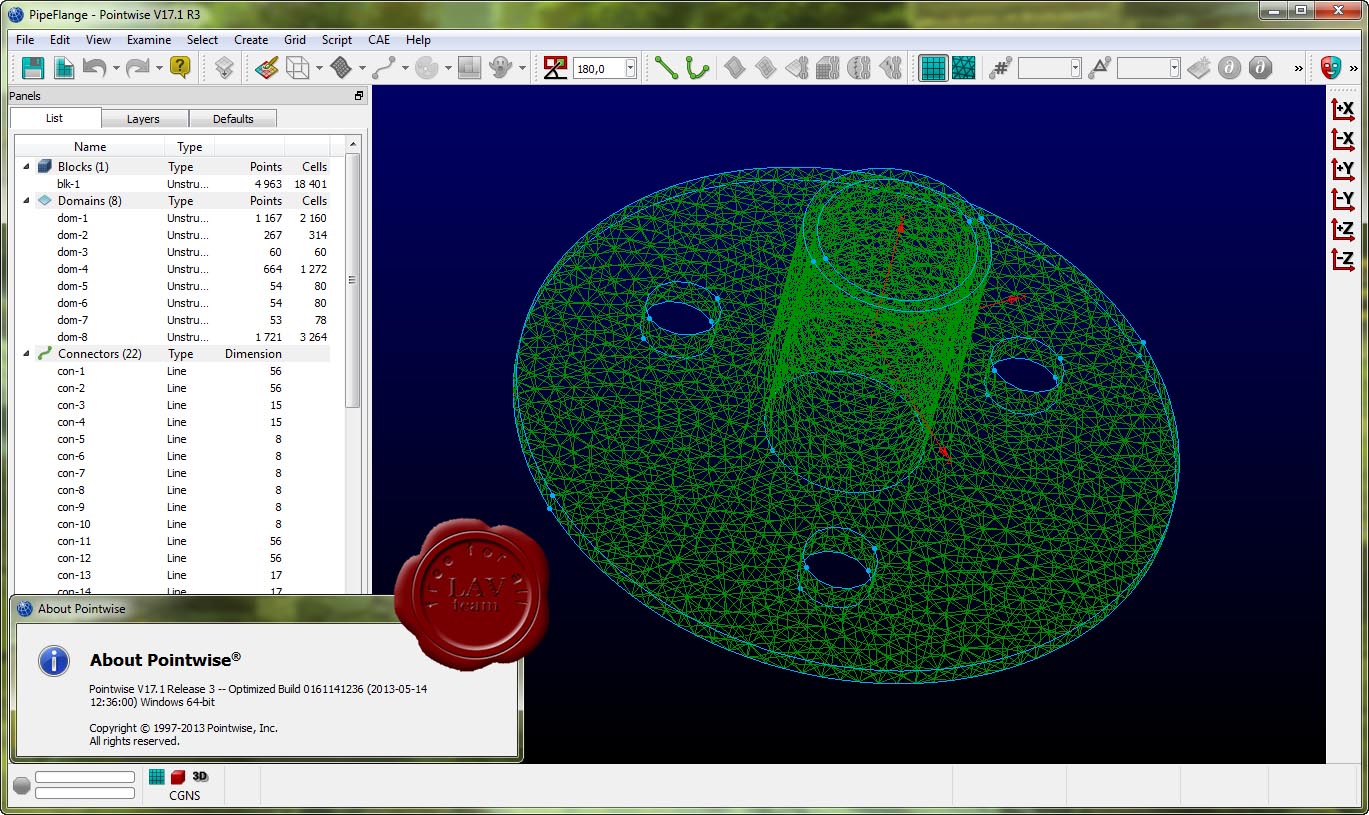Click the 3D indicator in status bar

click(x=200, y=776)
